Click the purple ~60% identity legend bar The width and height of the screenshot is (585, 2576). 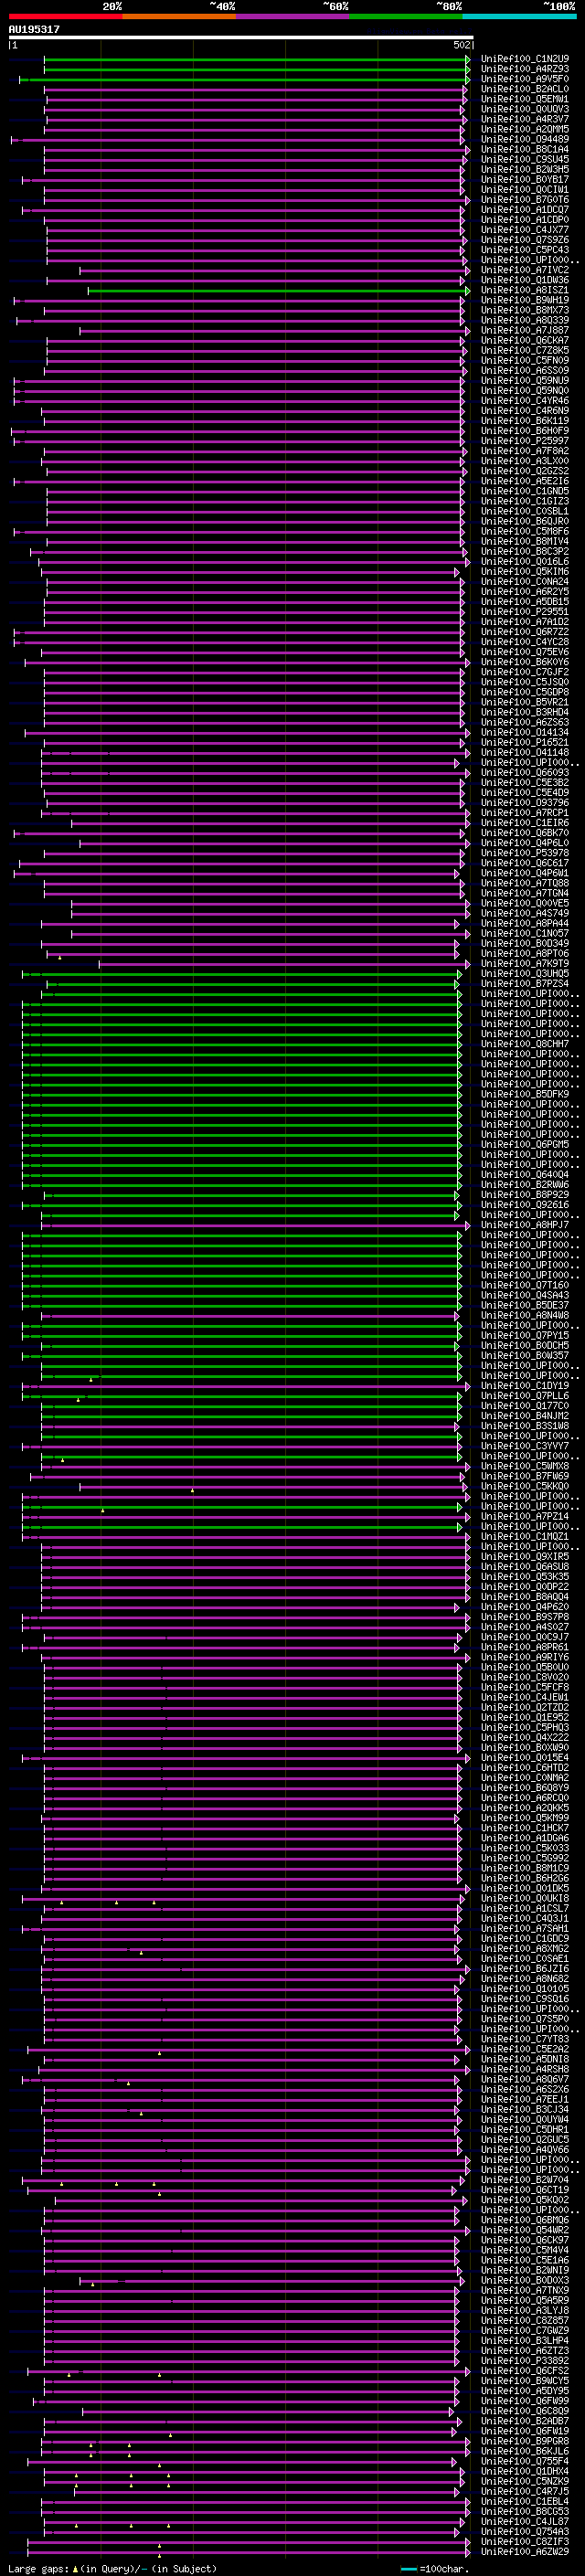point(293,16)
